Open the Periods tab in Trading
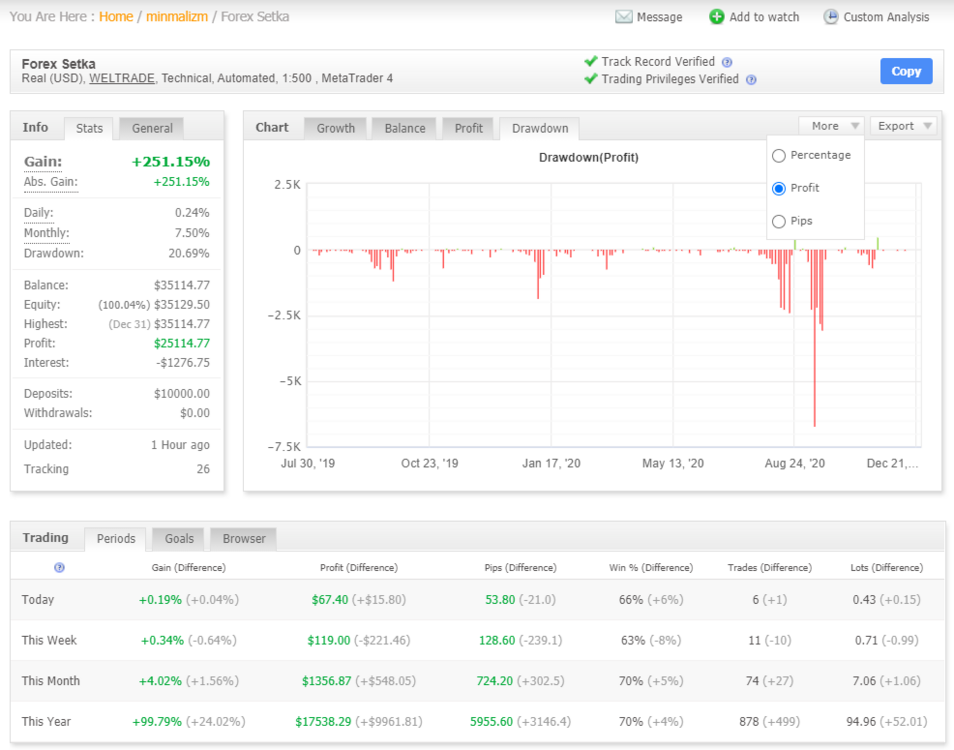Image resolution: width=954 pixels, height=750 pixels. coord(116,538)
